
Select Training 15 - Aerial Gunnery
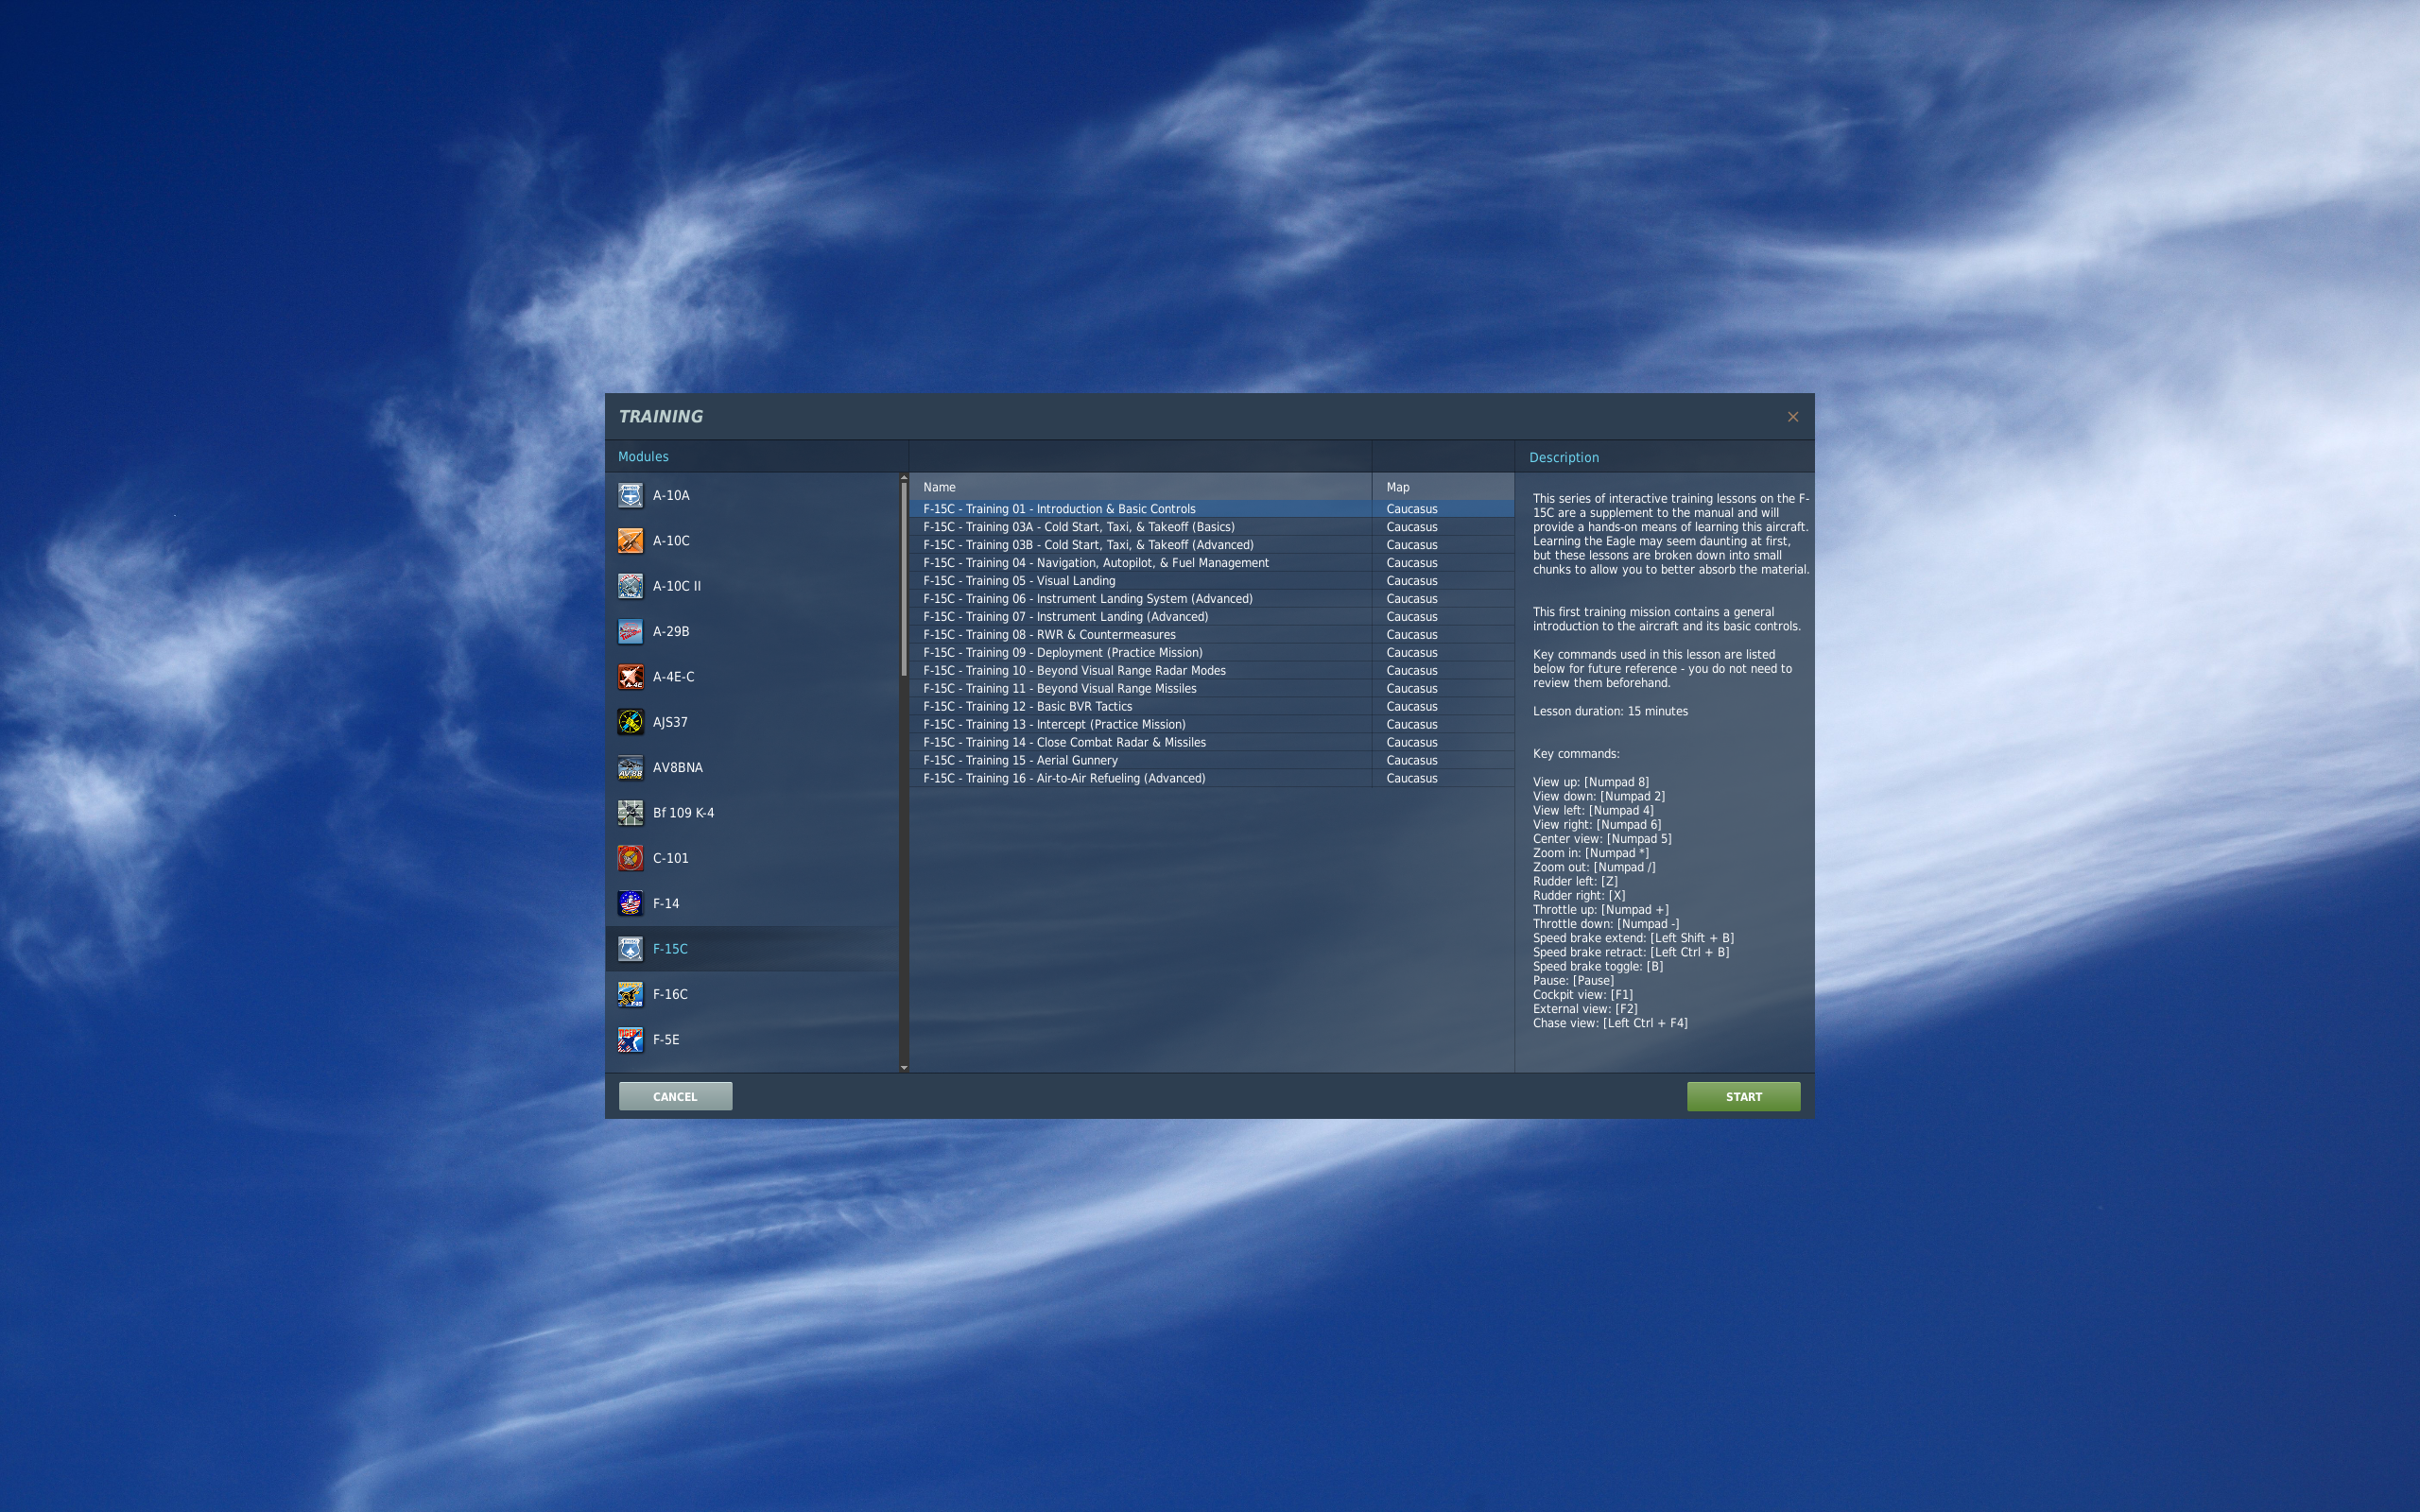click(x=1211, y=761)
